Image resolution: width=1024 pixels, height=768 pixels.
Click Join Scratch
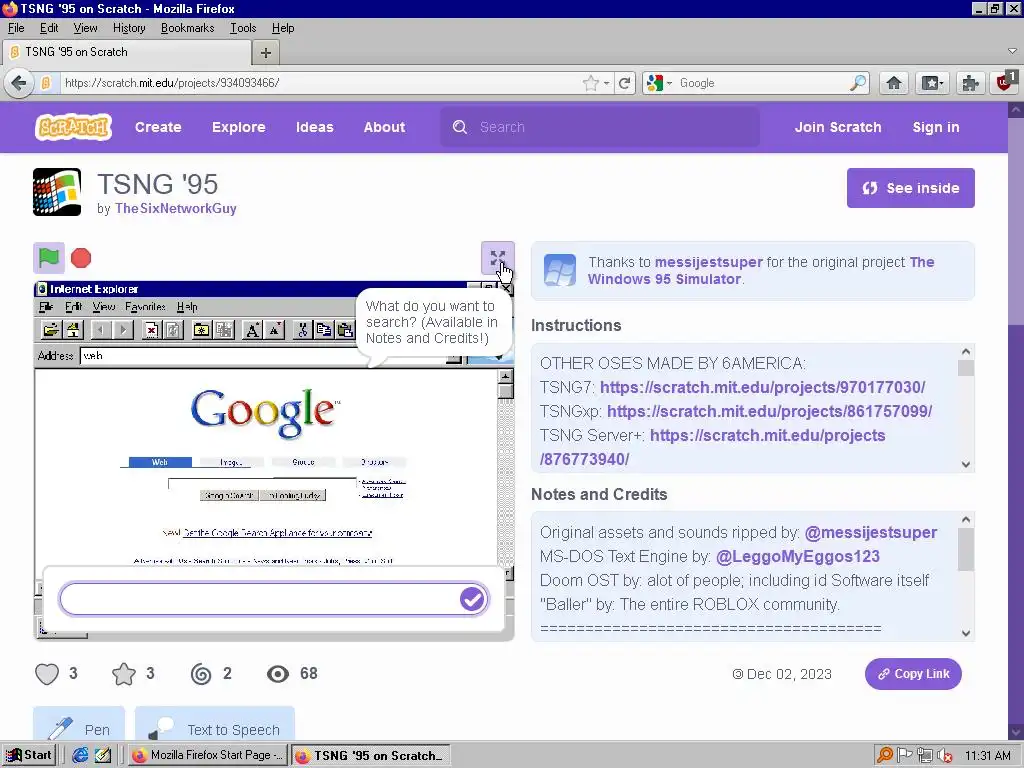(838, 127)
